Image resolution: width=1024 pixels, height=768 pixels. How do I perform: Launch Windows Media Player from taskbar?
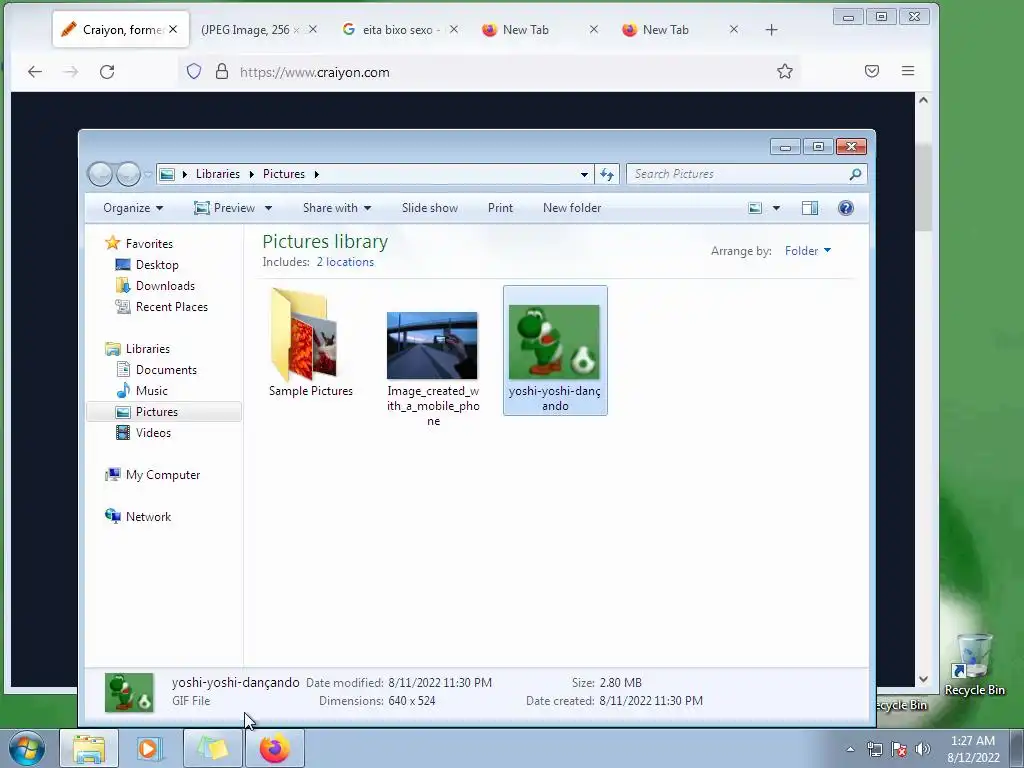click(150, 748)
